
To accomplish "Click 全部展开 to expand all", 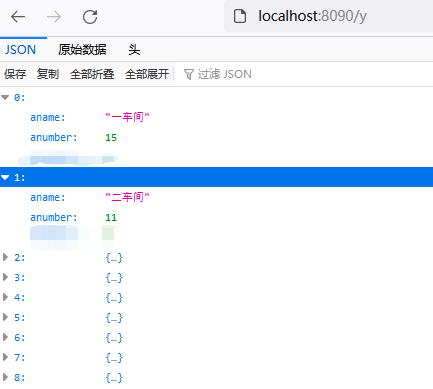I will pyautogui.click(x=147, y=74).
